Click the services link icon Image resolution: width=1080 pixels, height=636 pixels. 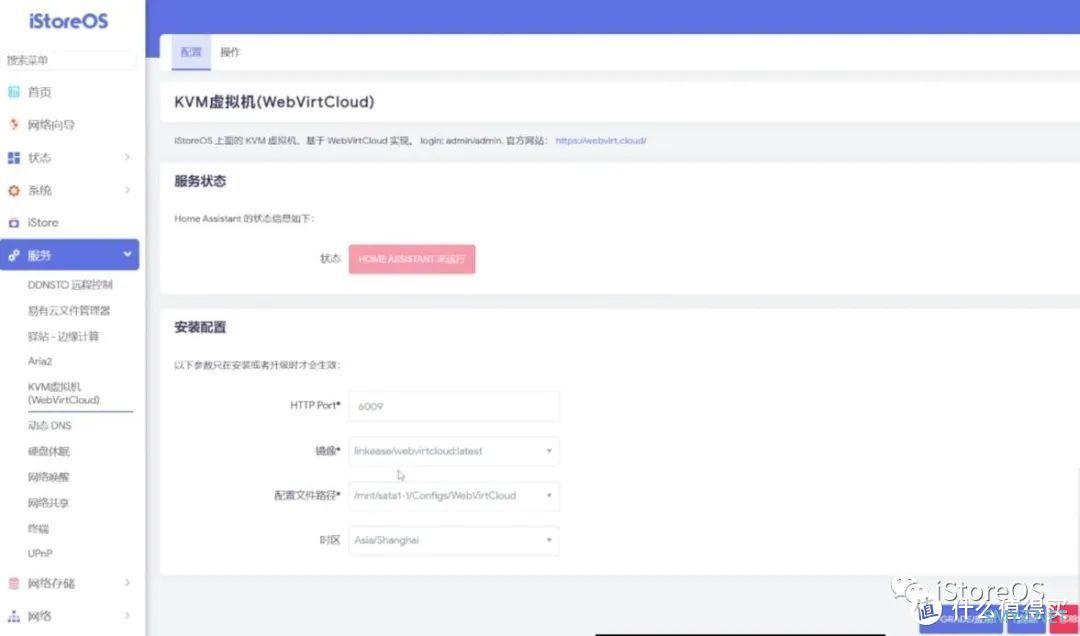14,256
